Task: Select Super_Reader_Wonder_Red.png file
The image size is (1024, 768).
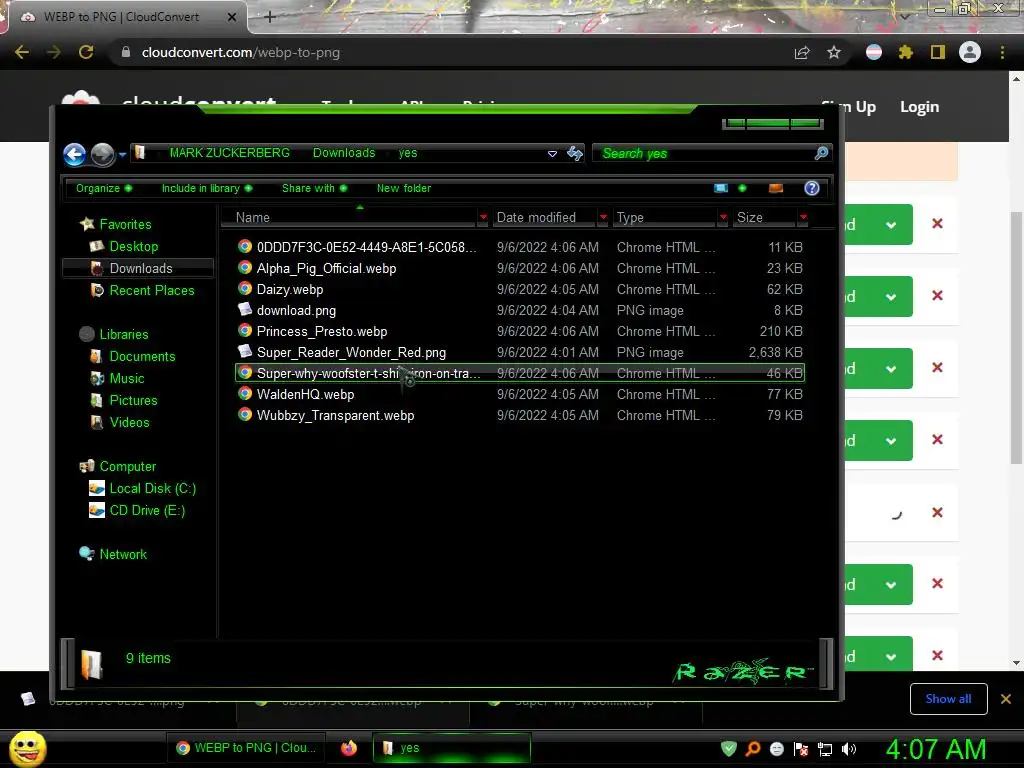Action: pos(520,353)
